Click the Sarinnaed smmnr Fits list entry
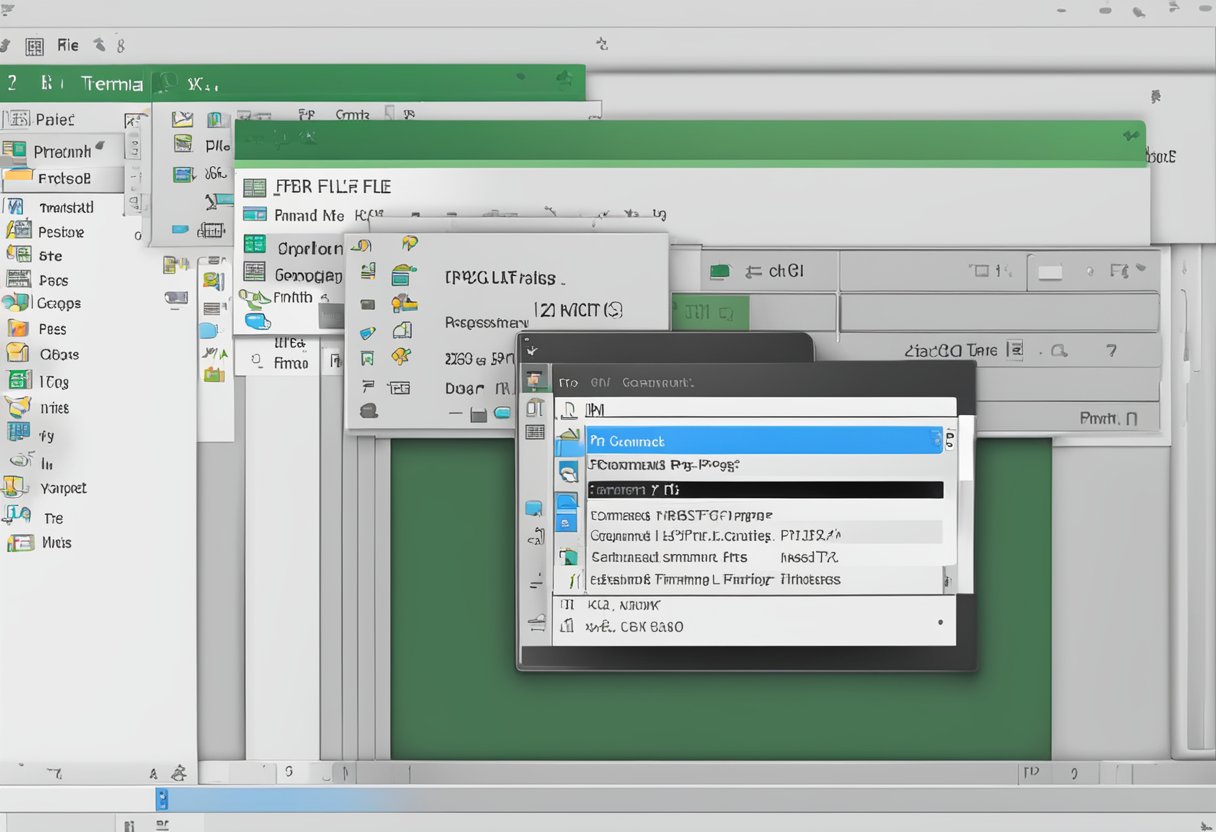Viewport: 1216px width, 832px height. [668, 557]
